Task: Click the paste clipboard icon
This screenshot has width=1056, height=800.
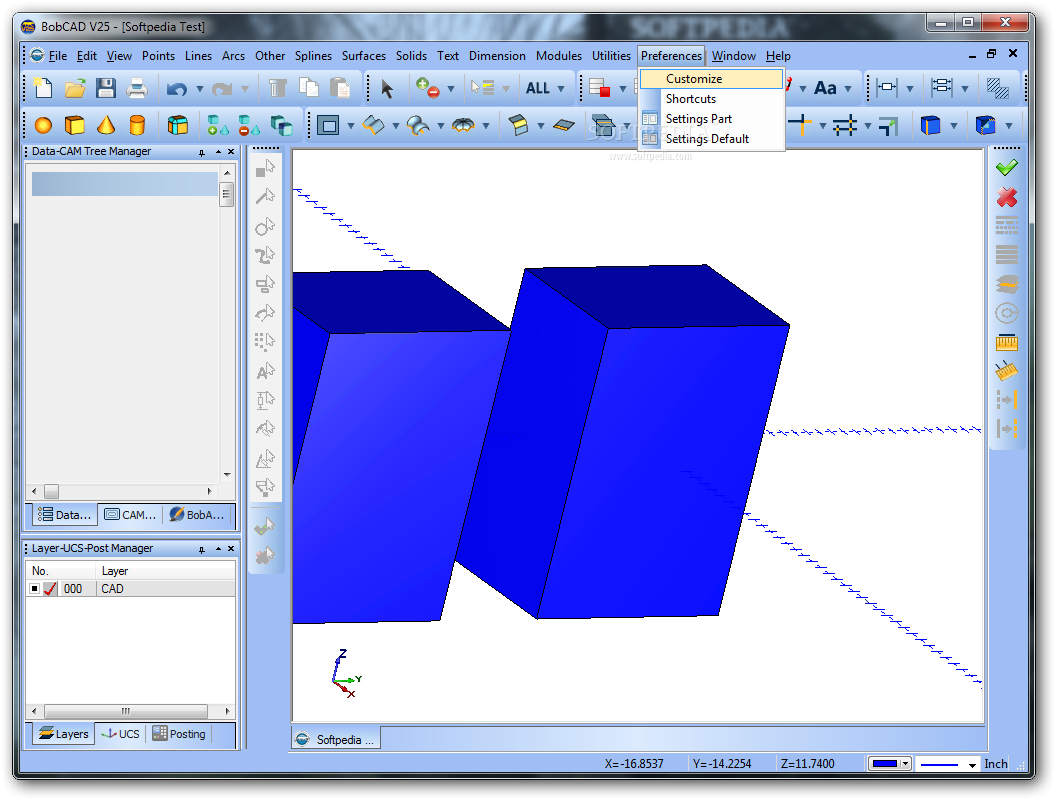Action: (x=340, y=88)
